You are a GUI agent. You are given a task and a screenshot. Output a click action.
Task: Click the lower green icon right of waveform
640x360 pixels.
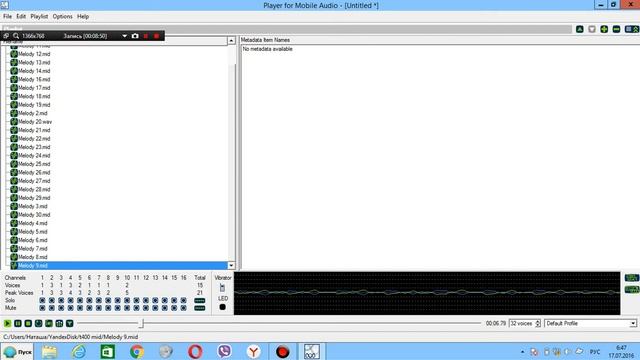click(x=632, y=289)
